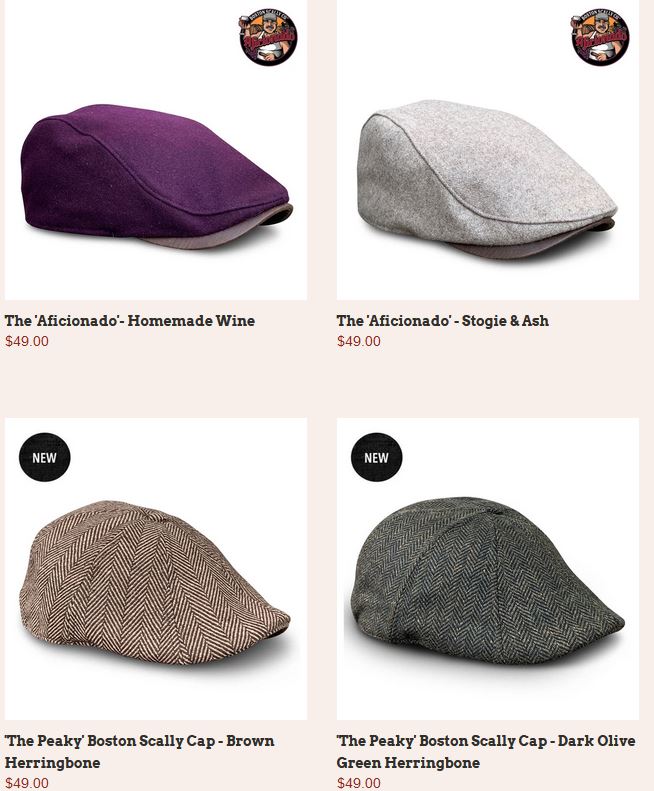Select the word 'Herringbone' under brown cap
The height and width of the screenshot is (791, 654).
[x=52, y=762]
